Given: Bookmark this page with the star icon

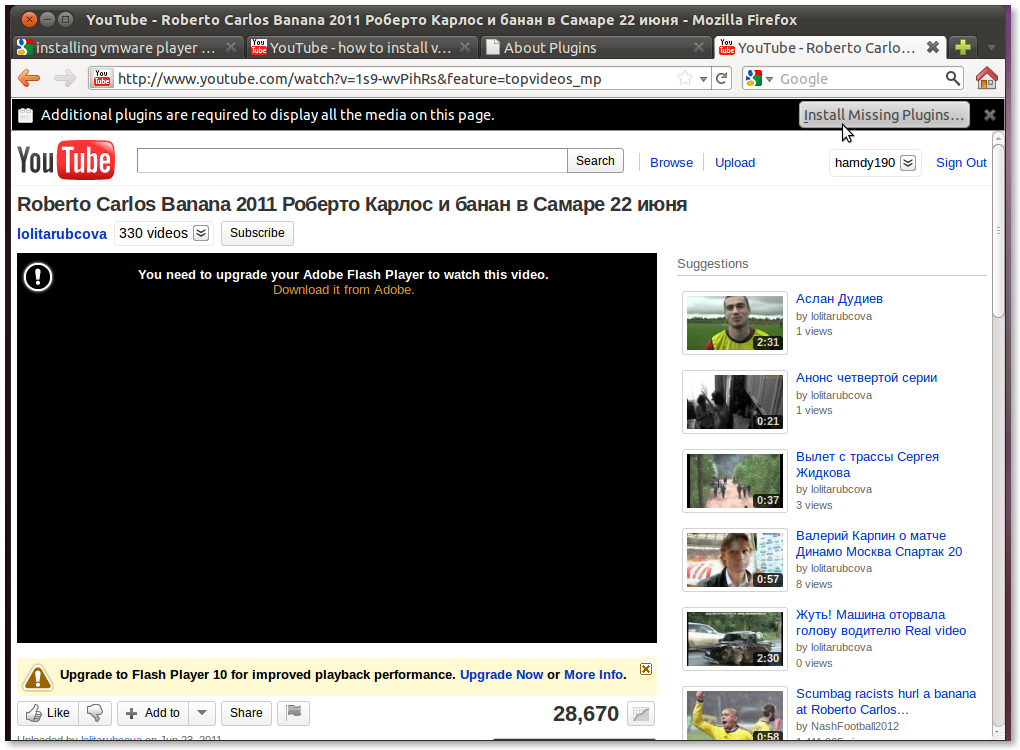Looking at the screenshot, I should (684, 79).
